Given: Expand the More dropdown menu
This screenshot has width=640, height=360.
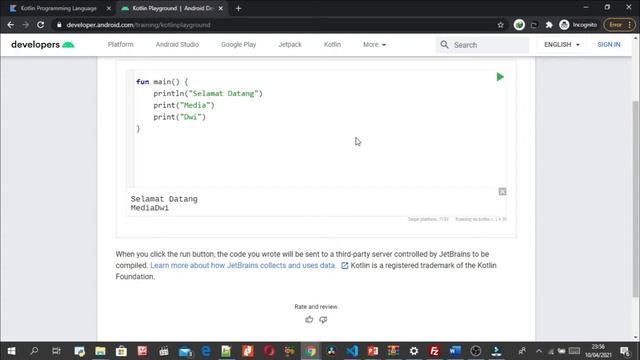Looking at the screenshot, I should (x=374, y=44).
